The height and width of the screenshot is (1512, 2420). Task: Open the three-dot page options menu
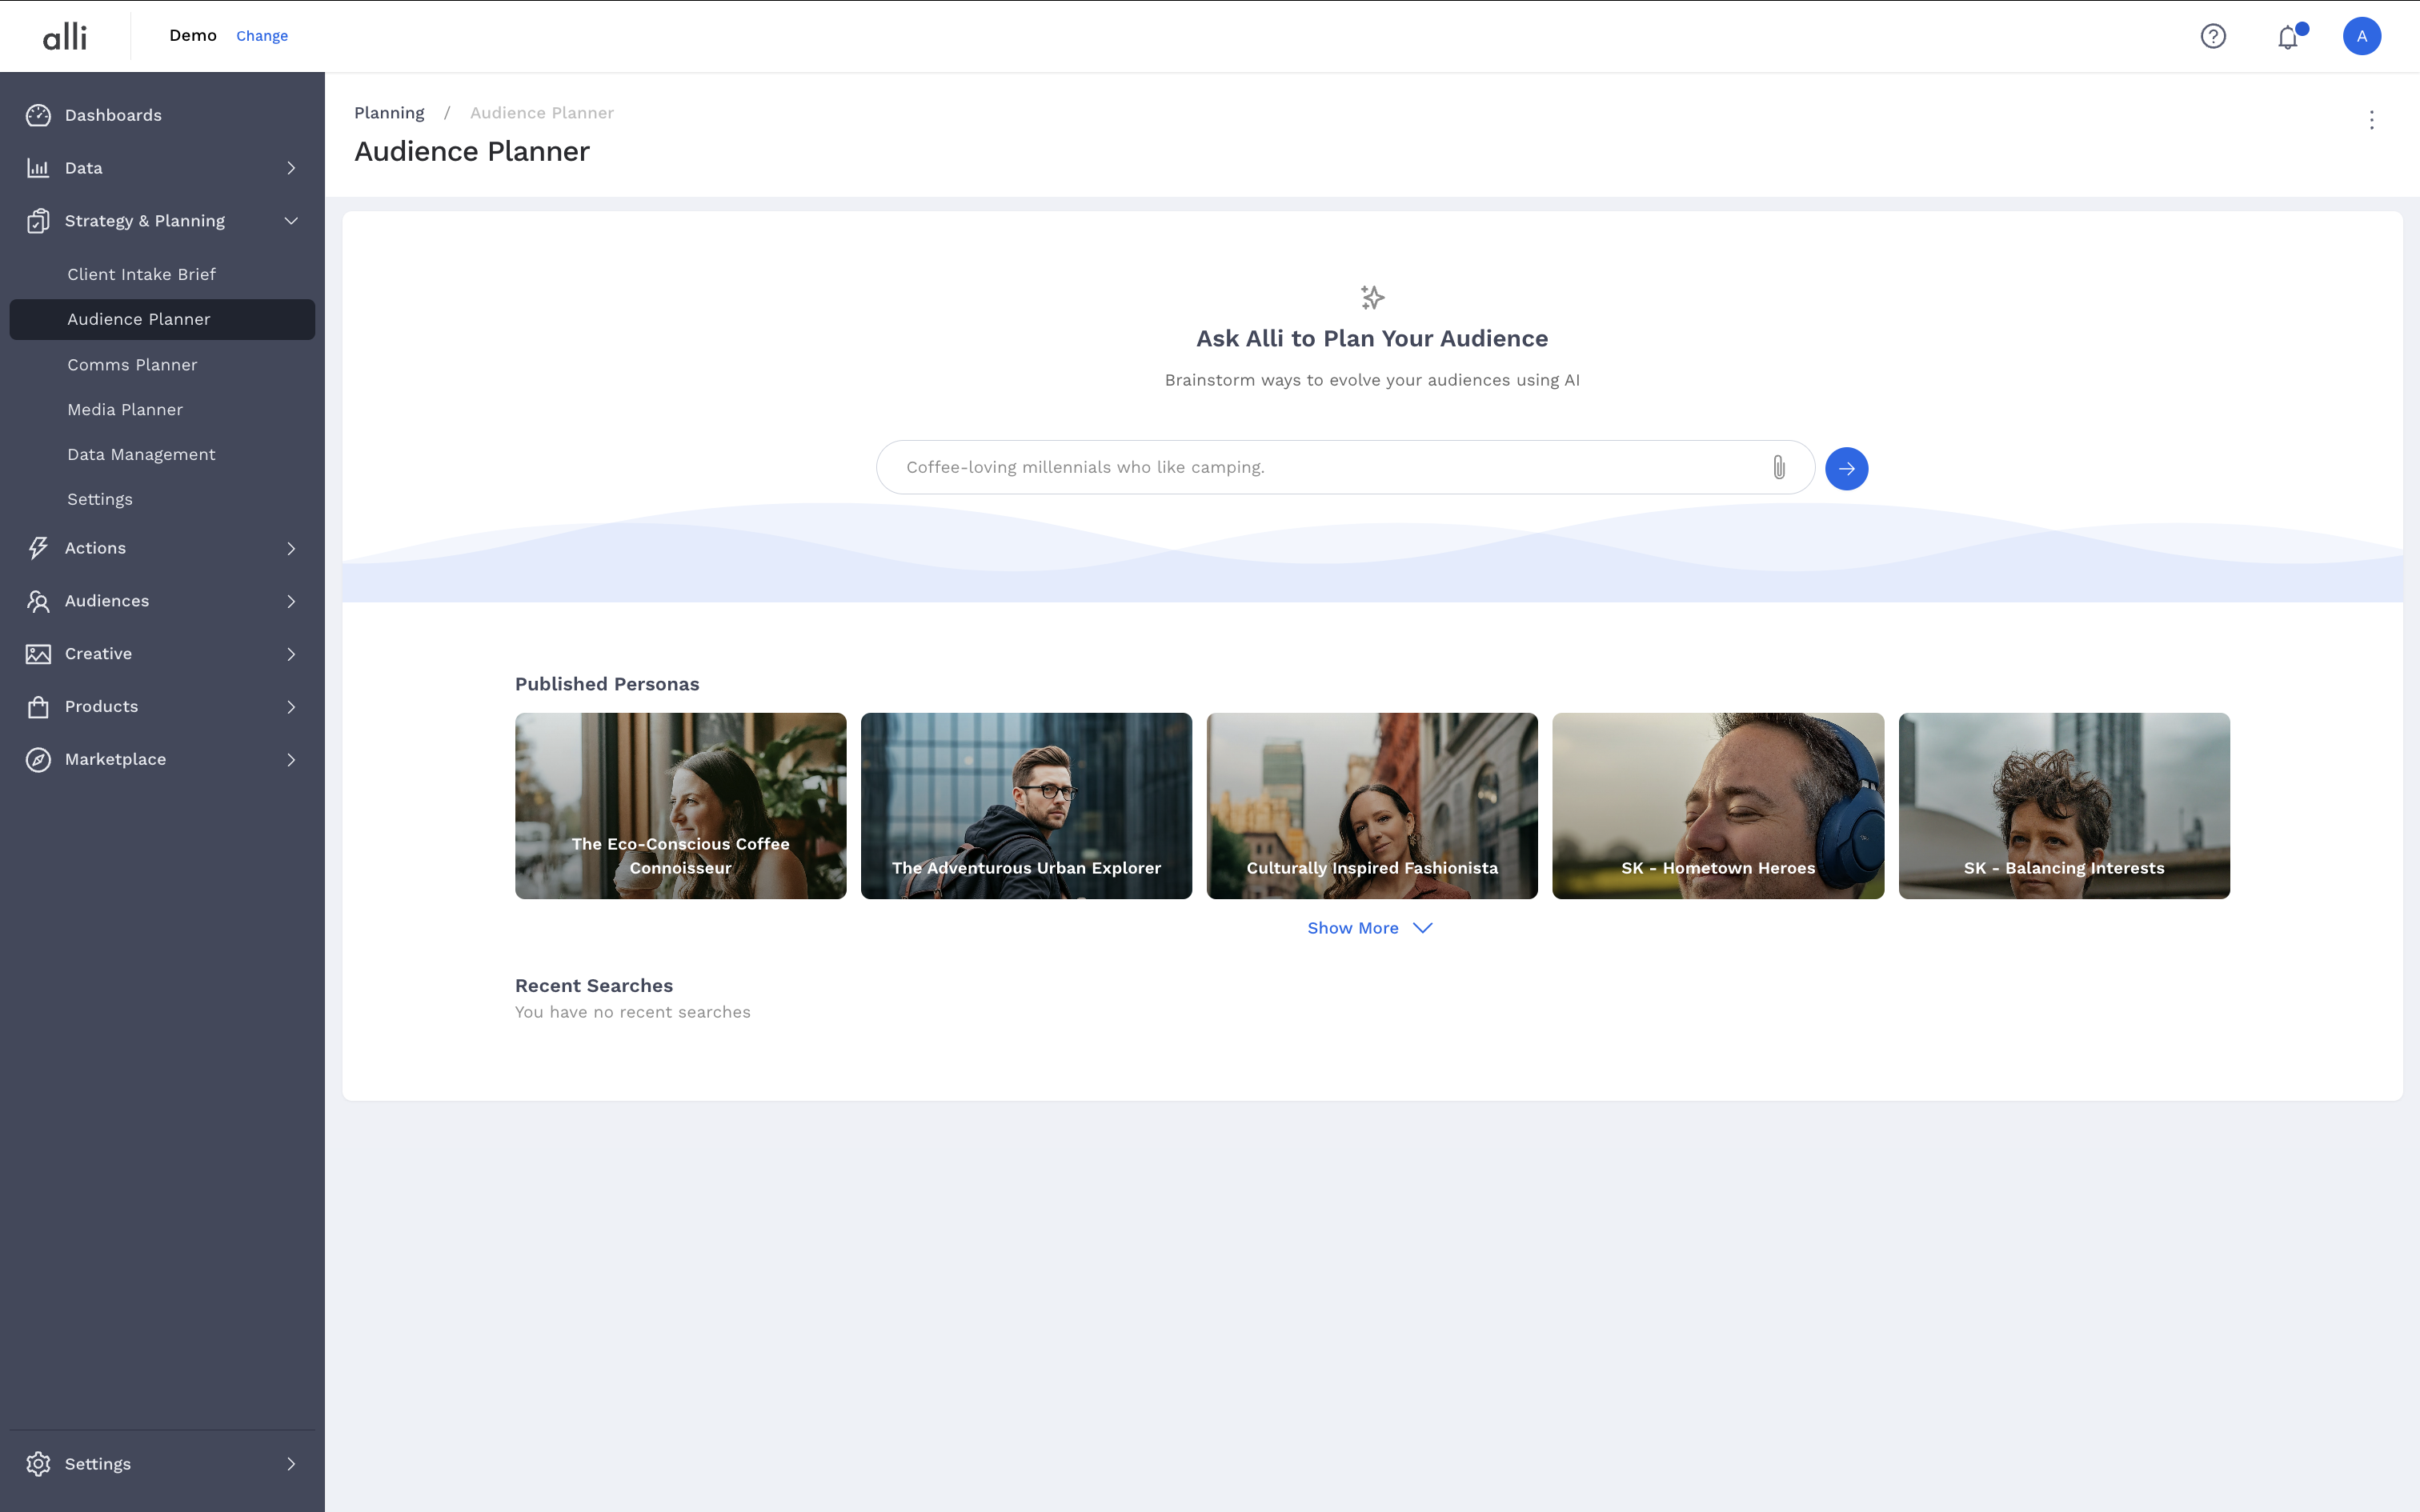[2371, 120]
